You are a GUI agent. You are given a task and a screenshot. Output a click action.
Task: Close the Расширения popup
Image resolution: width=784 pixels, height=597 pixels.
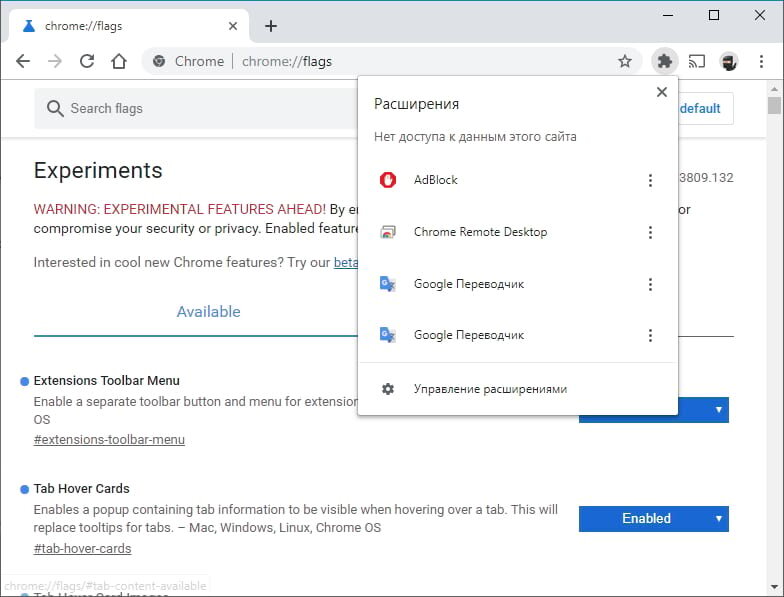pos(662,92)
